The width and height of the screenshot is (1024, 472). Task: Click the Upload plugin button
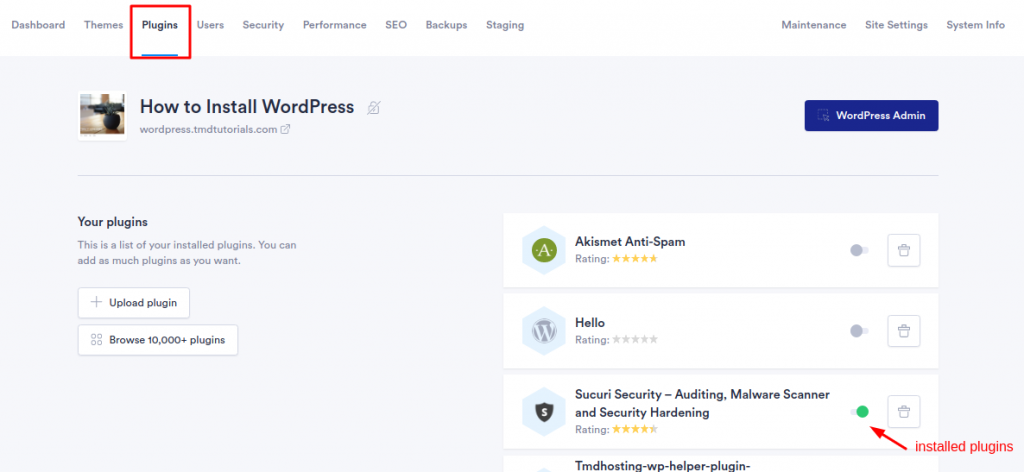coord(134,303)
